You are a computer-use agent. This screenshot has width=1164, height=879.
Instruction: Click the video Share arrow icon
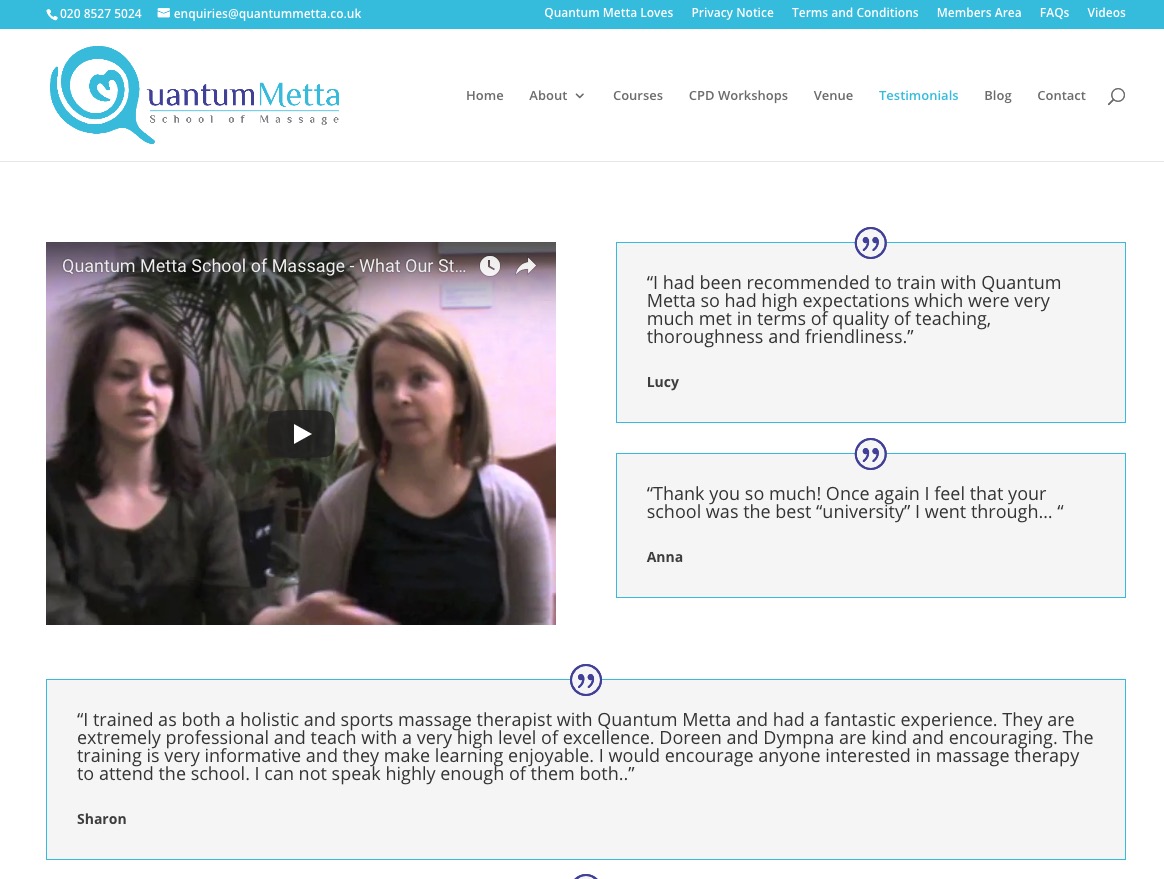(526, 266)
